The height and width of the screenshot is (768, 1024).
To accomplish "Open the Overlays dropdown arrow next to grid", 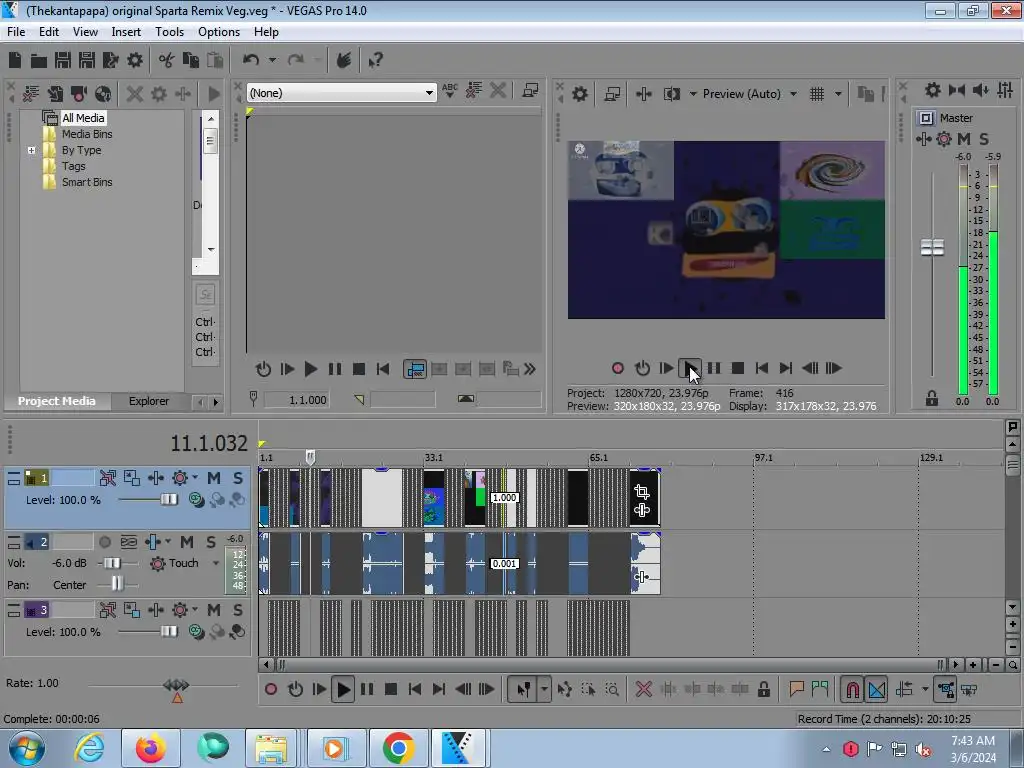I will [x=838, y=94].
